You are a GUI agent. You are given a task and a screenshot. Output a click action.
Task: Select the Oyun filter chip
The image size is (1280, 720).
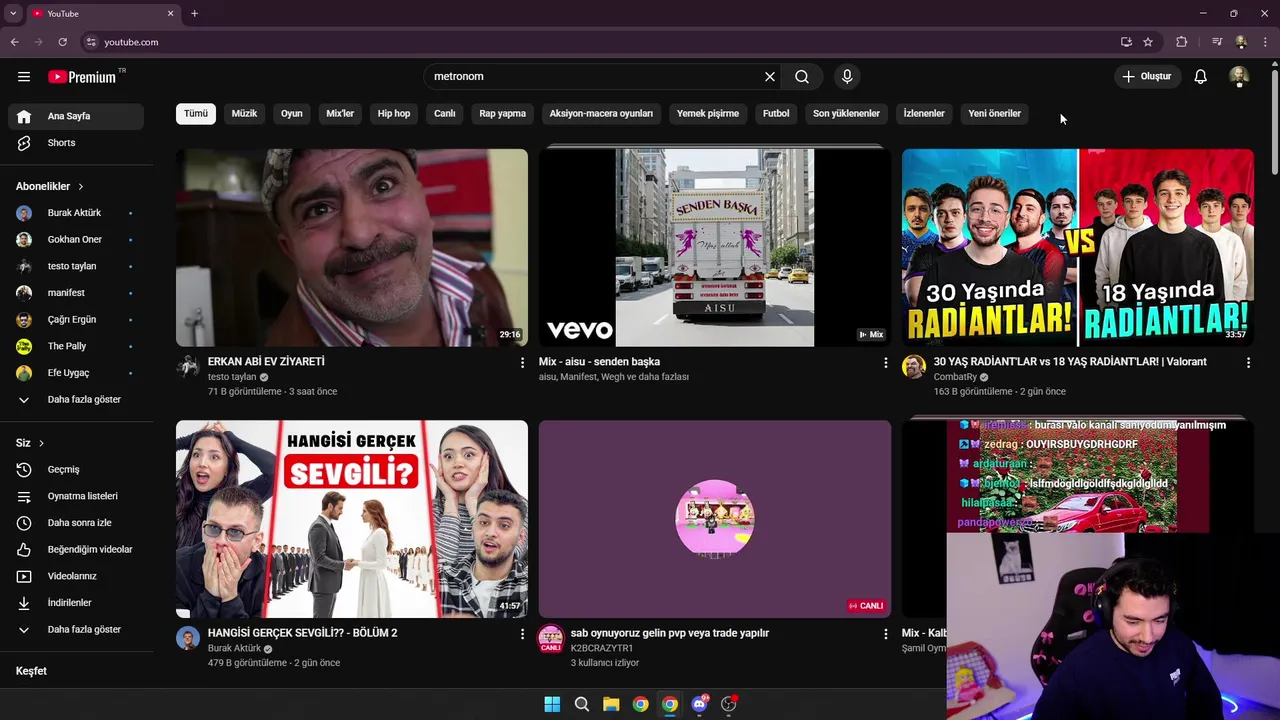click(x=292, y=114)
